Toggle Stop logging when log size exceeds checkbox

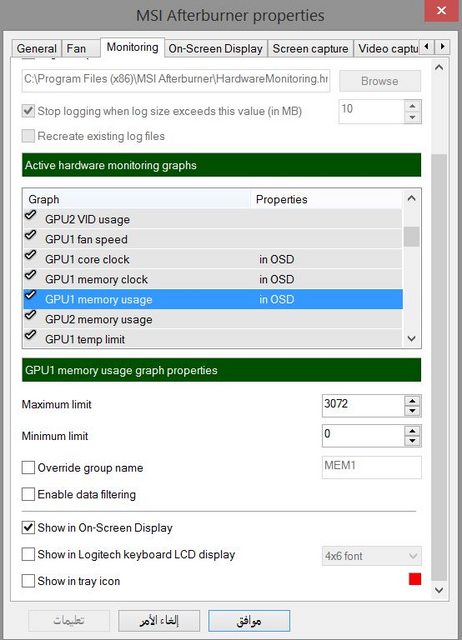point(28,111)
